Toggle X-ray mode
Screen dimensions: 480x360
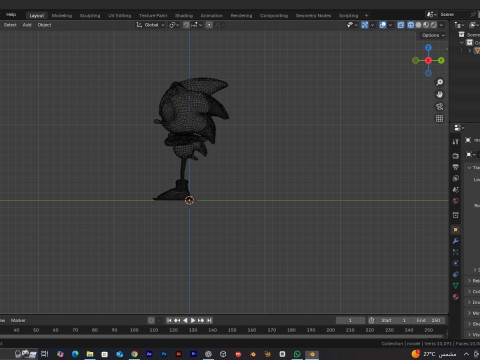pyautogui.click(x=401, y=25)
